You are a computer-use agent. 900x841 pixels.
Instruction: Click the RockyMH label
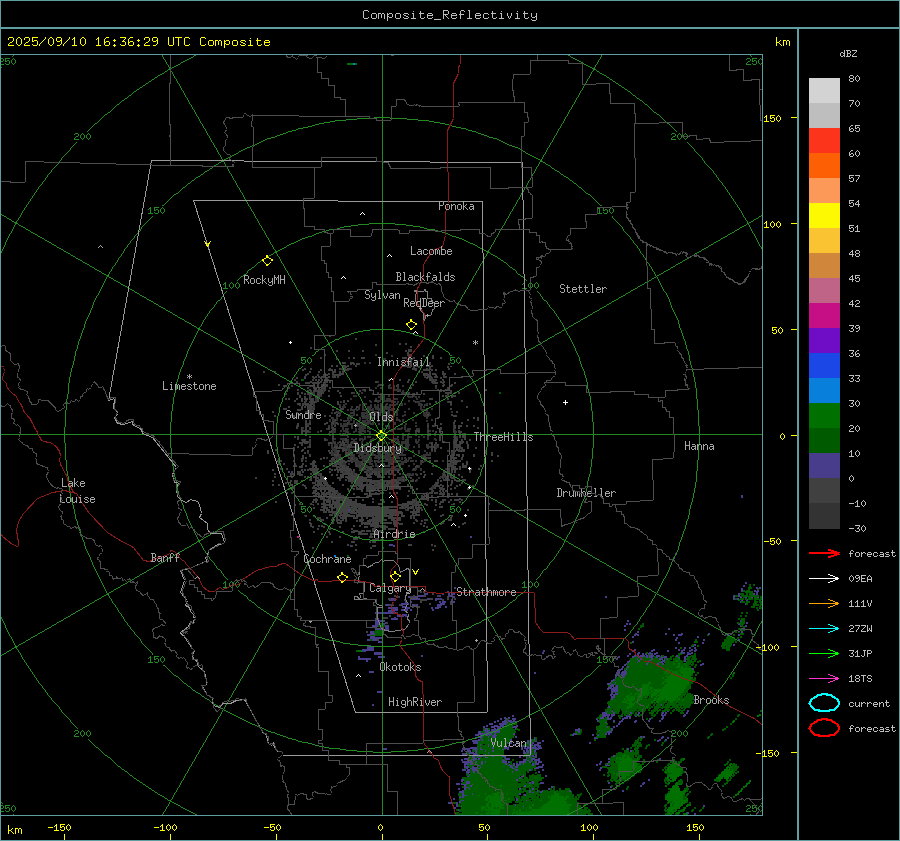(x=264, y=280)
